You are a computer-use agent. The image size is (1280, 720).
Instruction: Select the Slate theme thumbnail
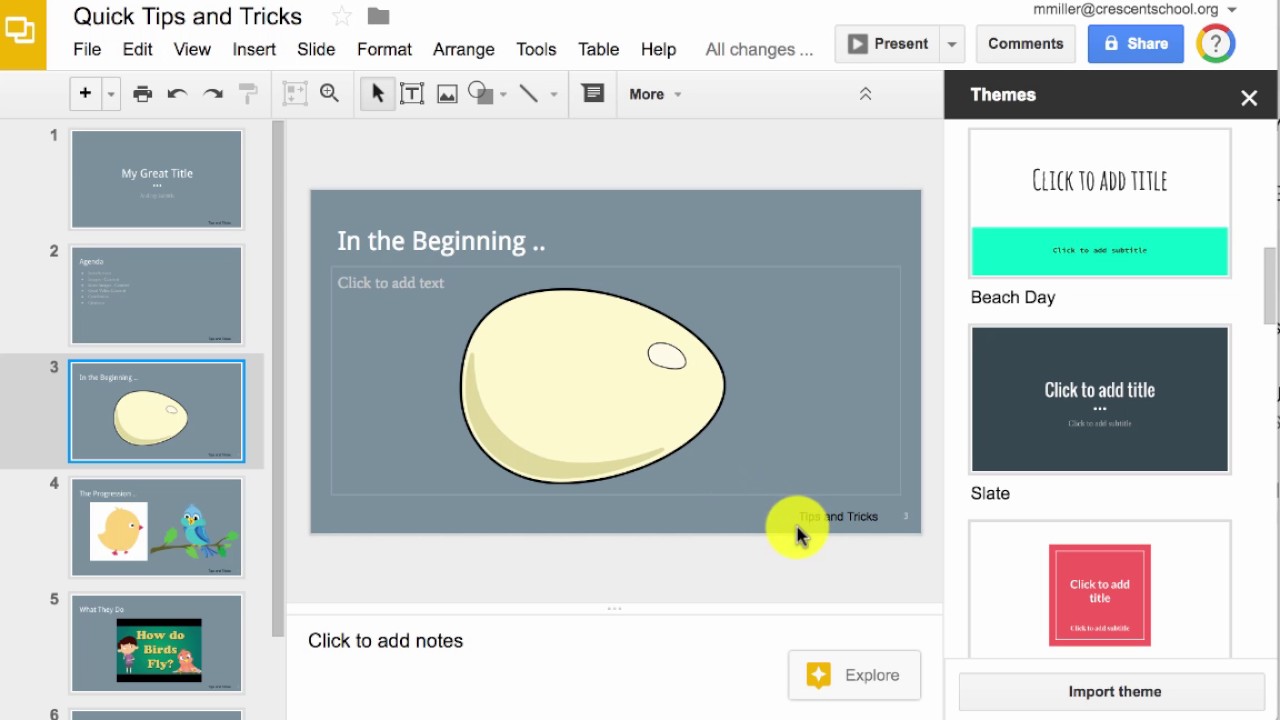[1100, 399]
